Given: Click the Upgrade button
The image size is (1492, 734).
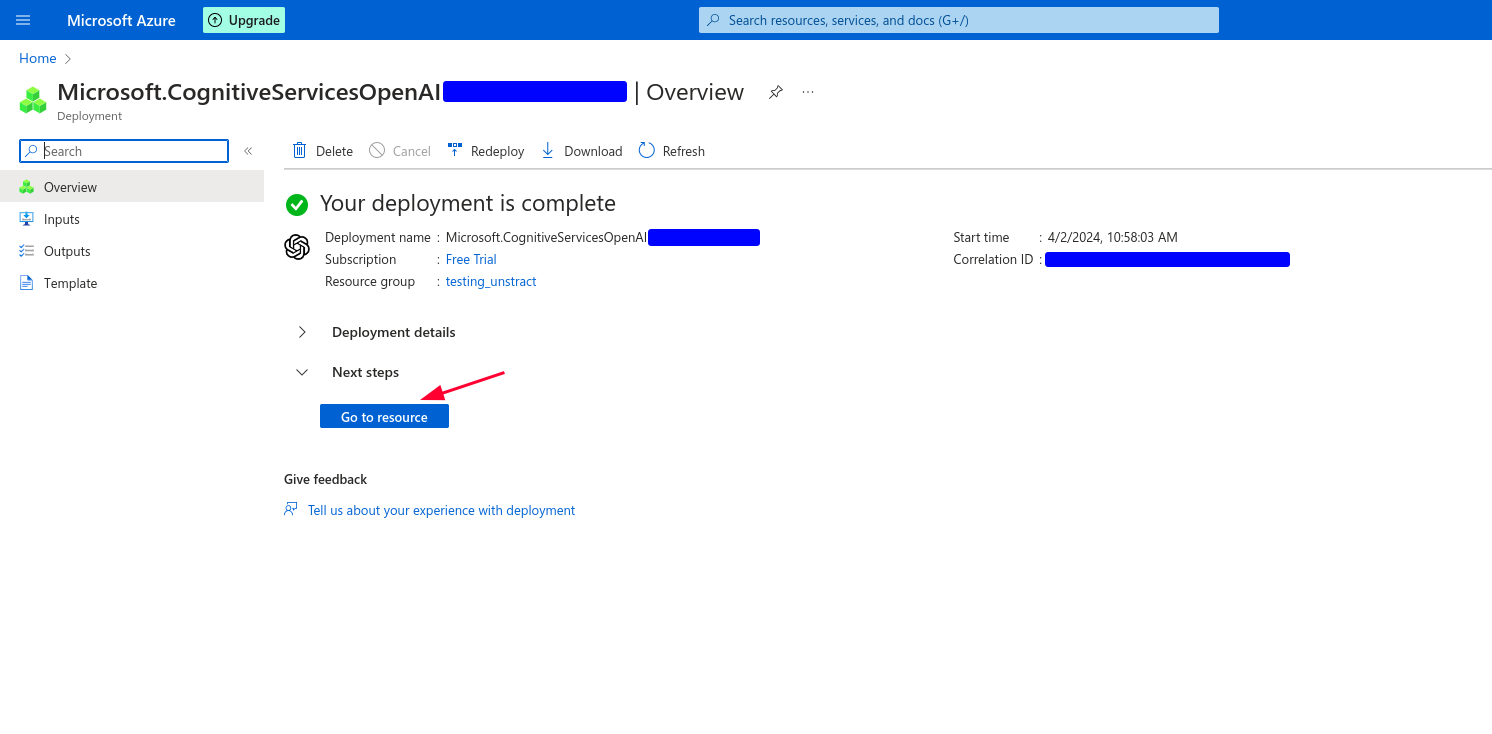Looking at the screenshot, I should [244, 20].
